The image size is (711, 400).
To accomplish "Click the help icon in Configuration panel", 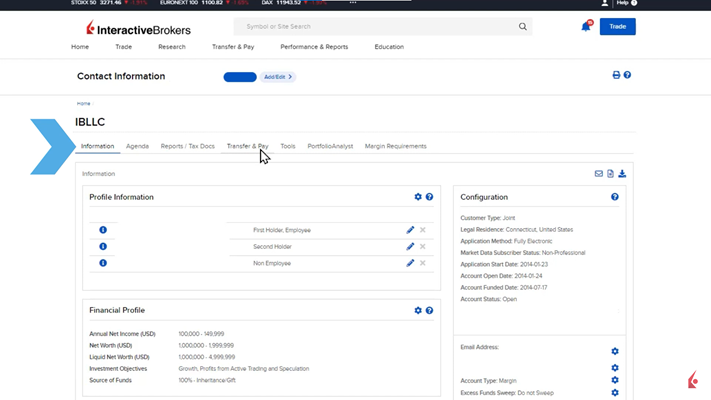I will click(x=615, y=197).
